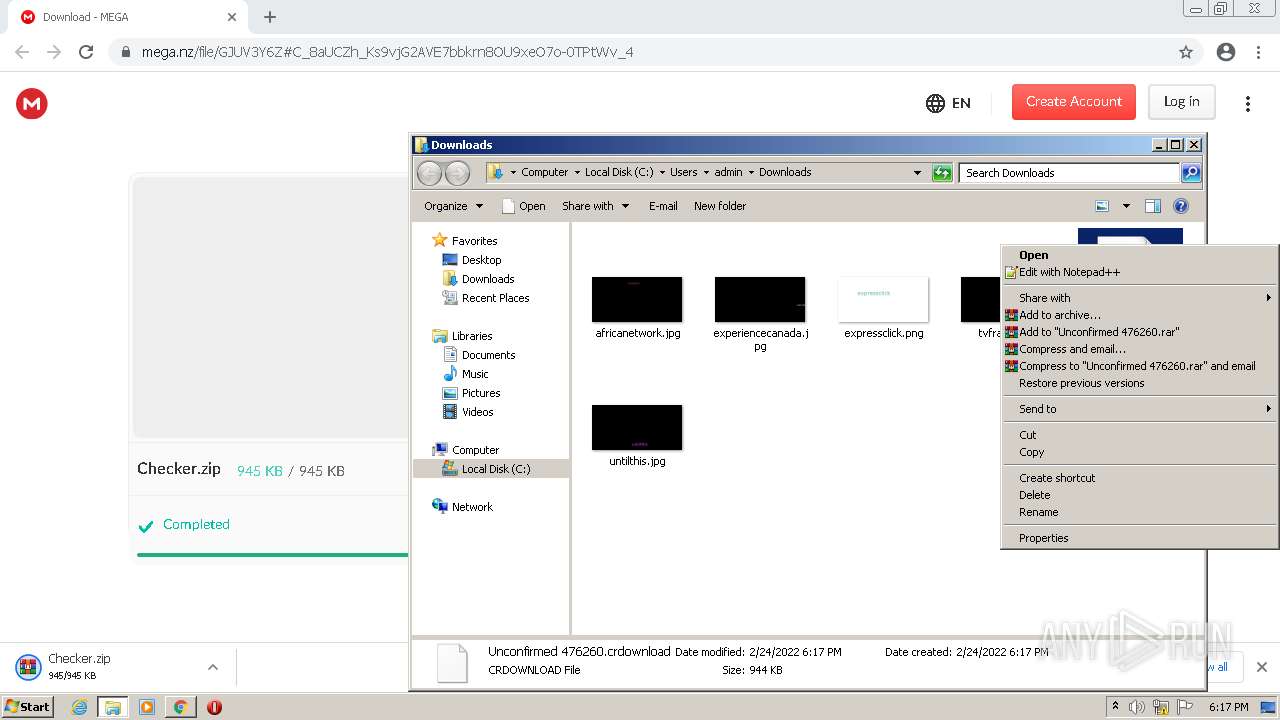Screen dimensions: 1280x720
Task: Select Desktop in Favorites
Action: point(472,260)
